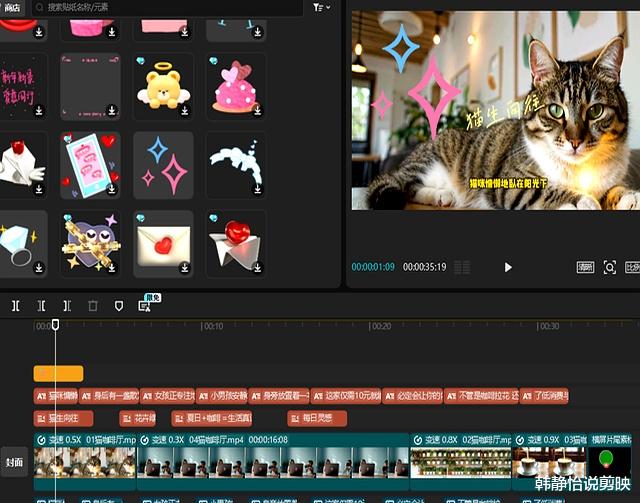
Task: Select the 身后有一盏 subtitle clip
Action: 109,396
